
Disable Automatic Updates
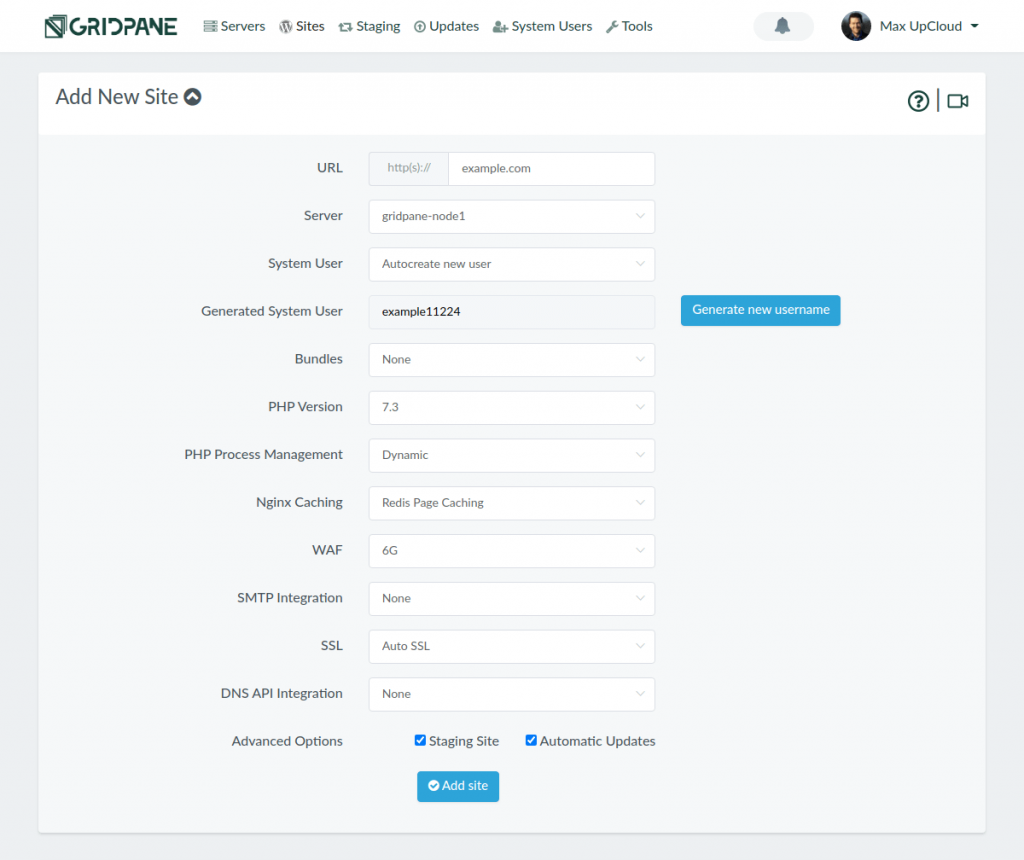tap(530, 740)
